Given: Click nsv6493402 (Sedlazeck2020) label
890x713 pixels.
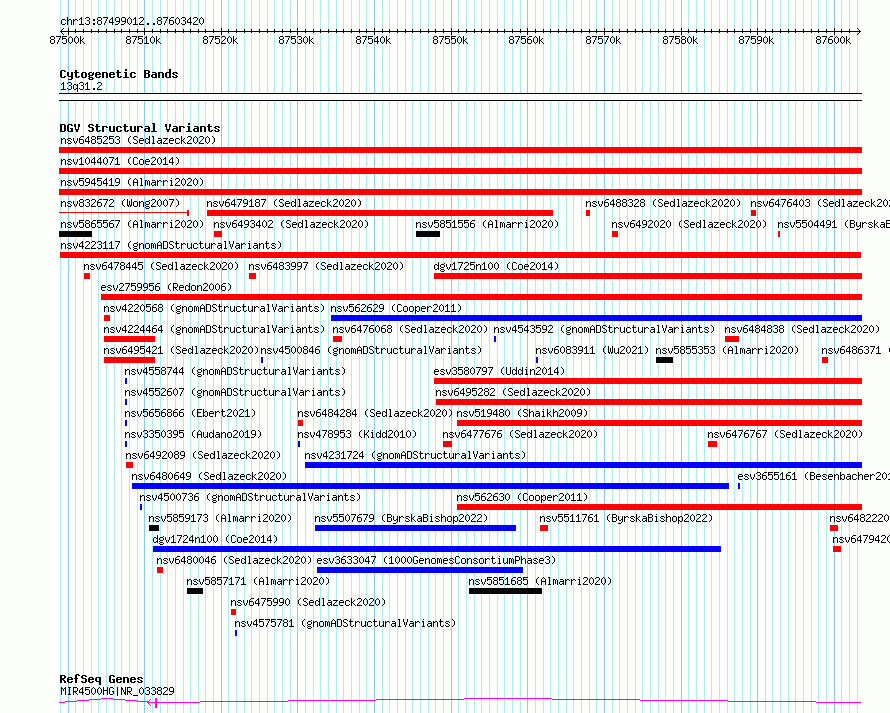Looking at the screenshot, I should point(291,224).
